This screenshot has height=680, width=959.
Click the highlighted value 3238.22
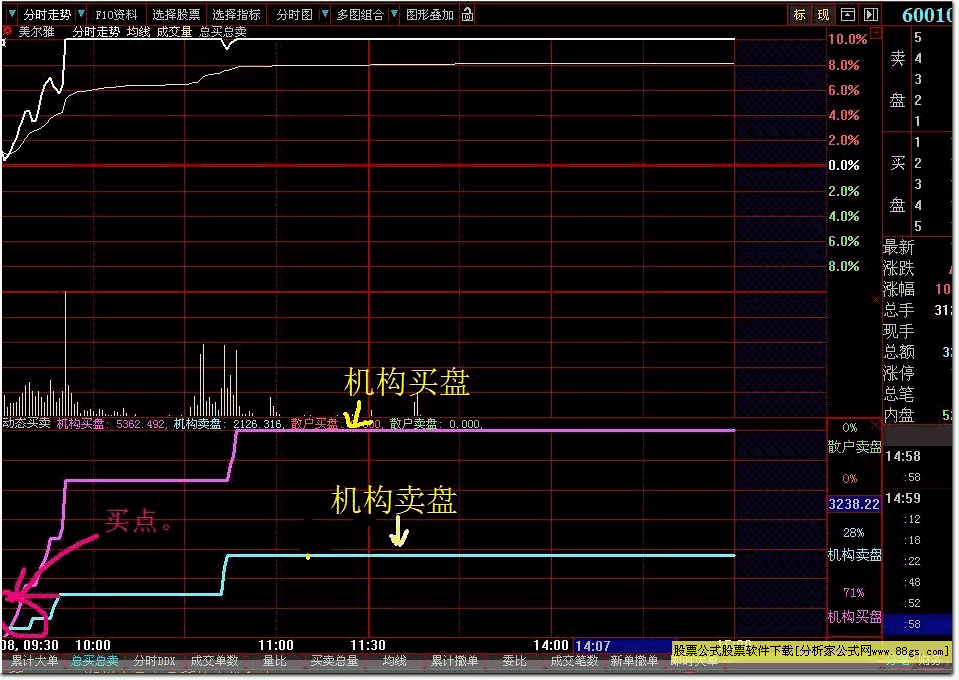854,504
